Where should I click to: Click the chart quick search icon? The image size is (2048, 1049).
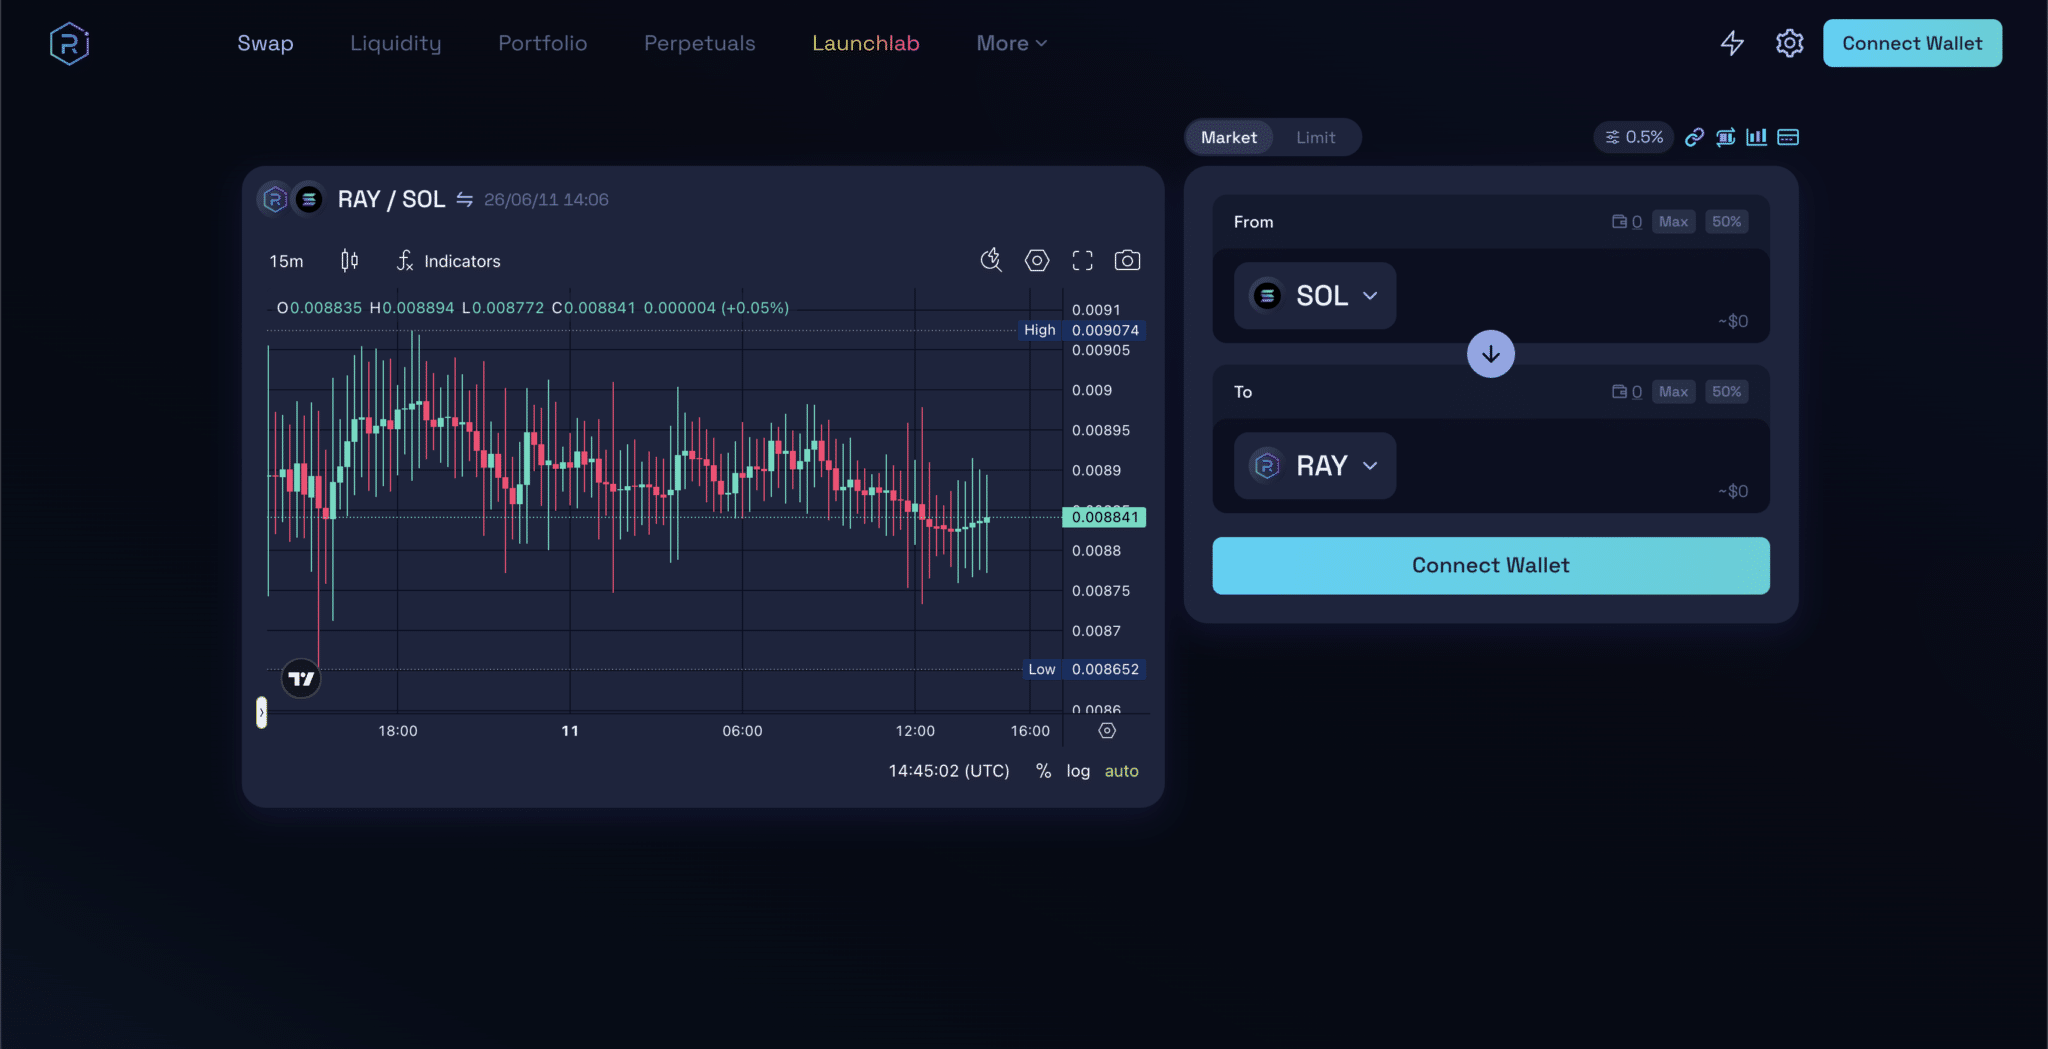(991, 260)
